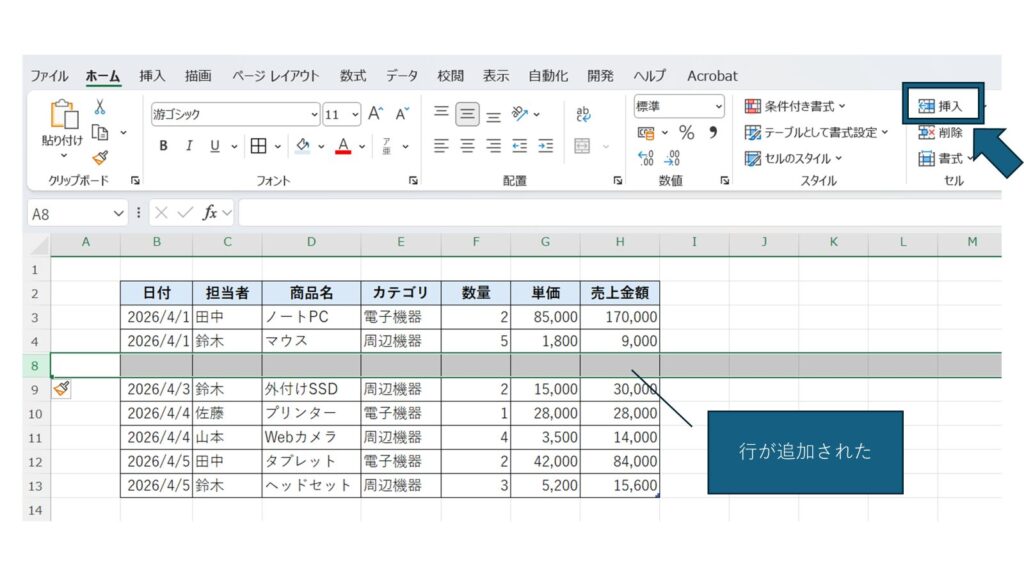Switch to the Data tab (データ)
The height and width of the screenshot is (576, 1024).
[402, 76]
